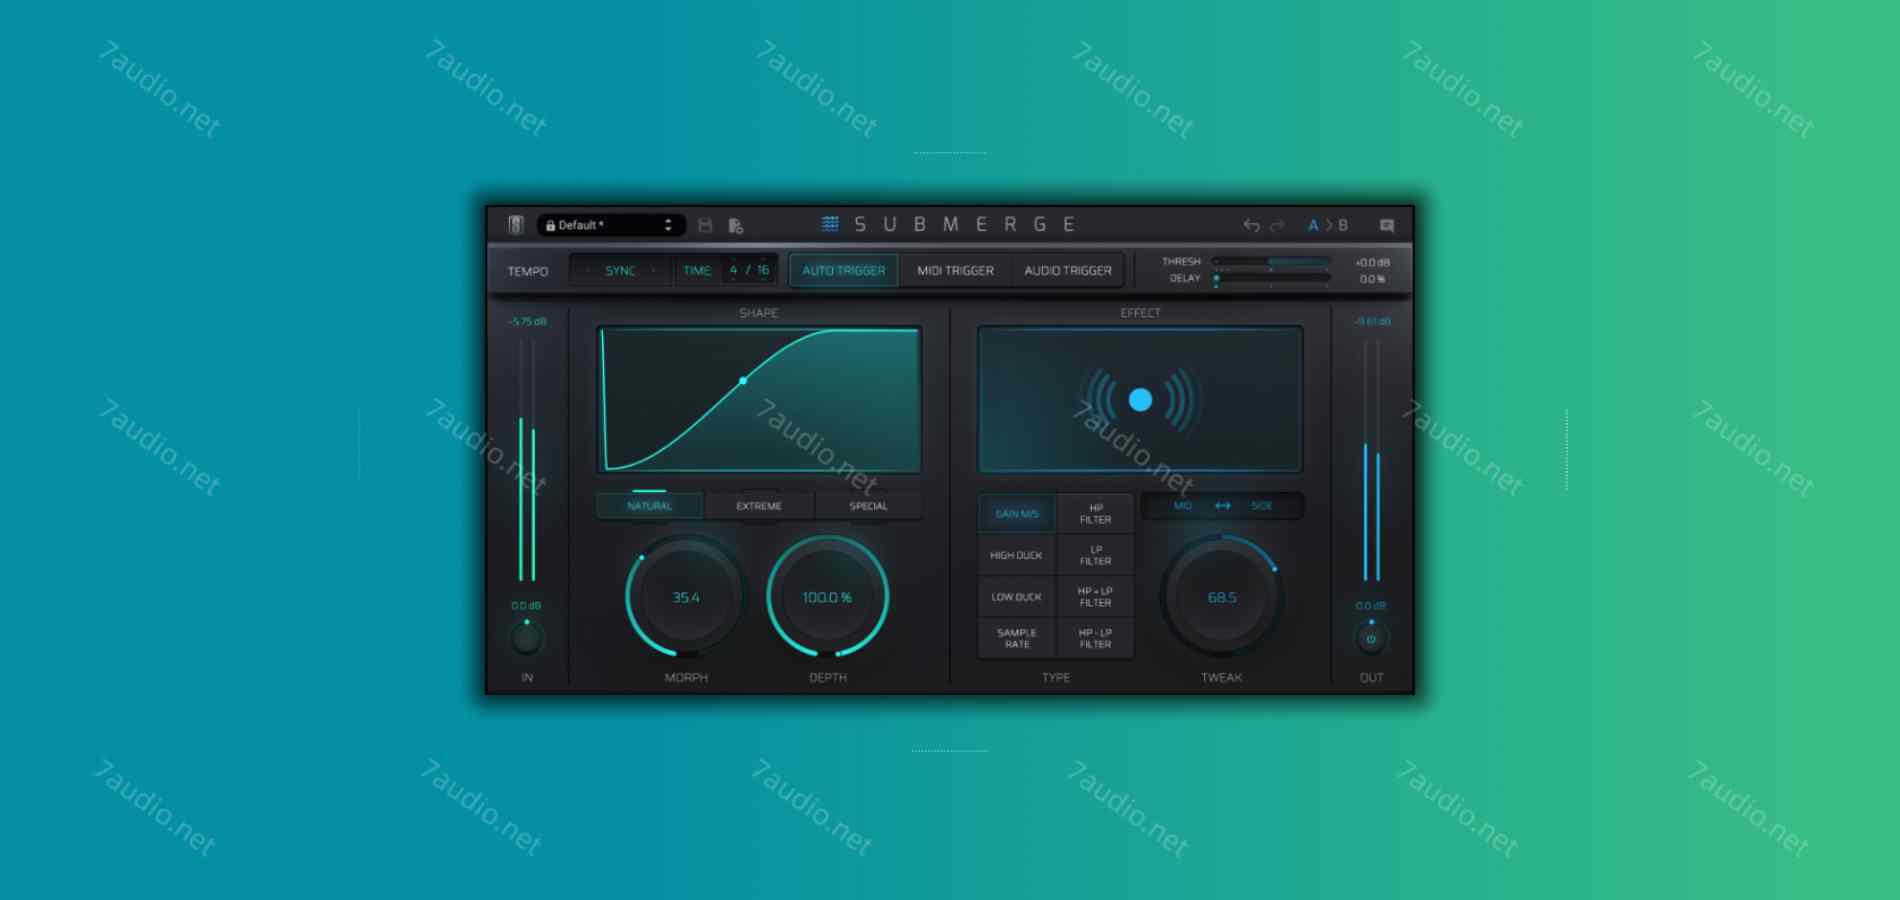Click the TWEAK knob

(x=1222, y=597)
